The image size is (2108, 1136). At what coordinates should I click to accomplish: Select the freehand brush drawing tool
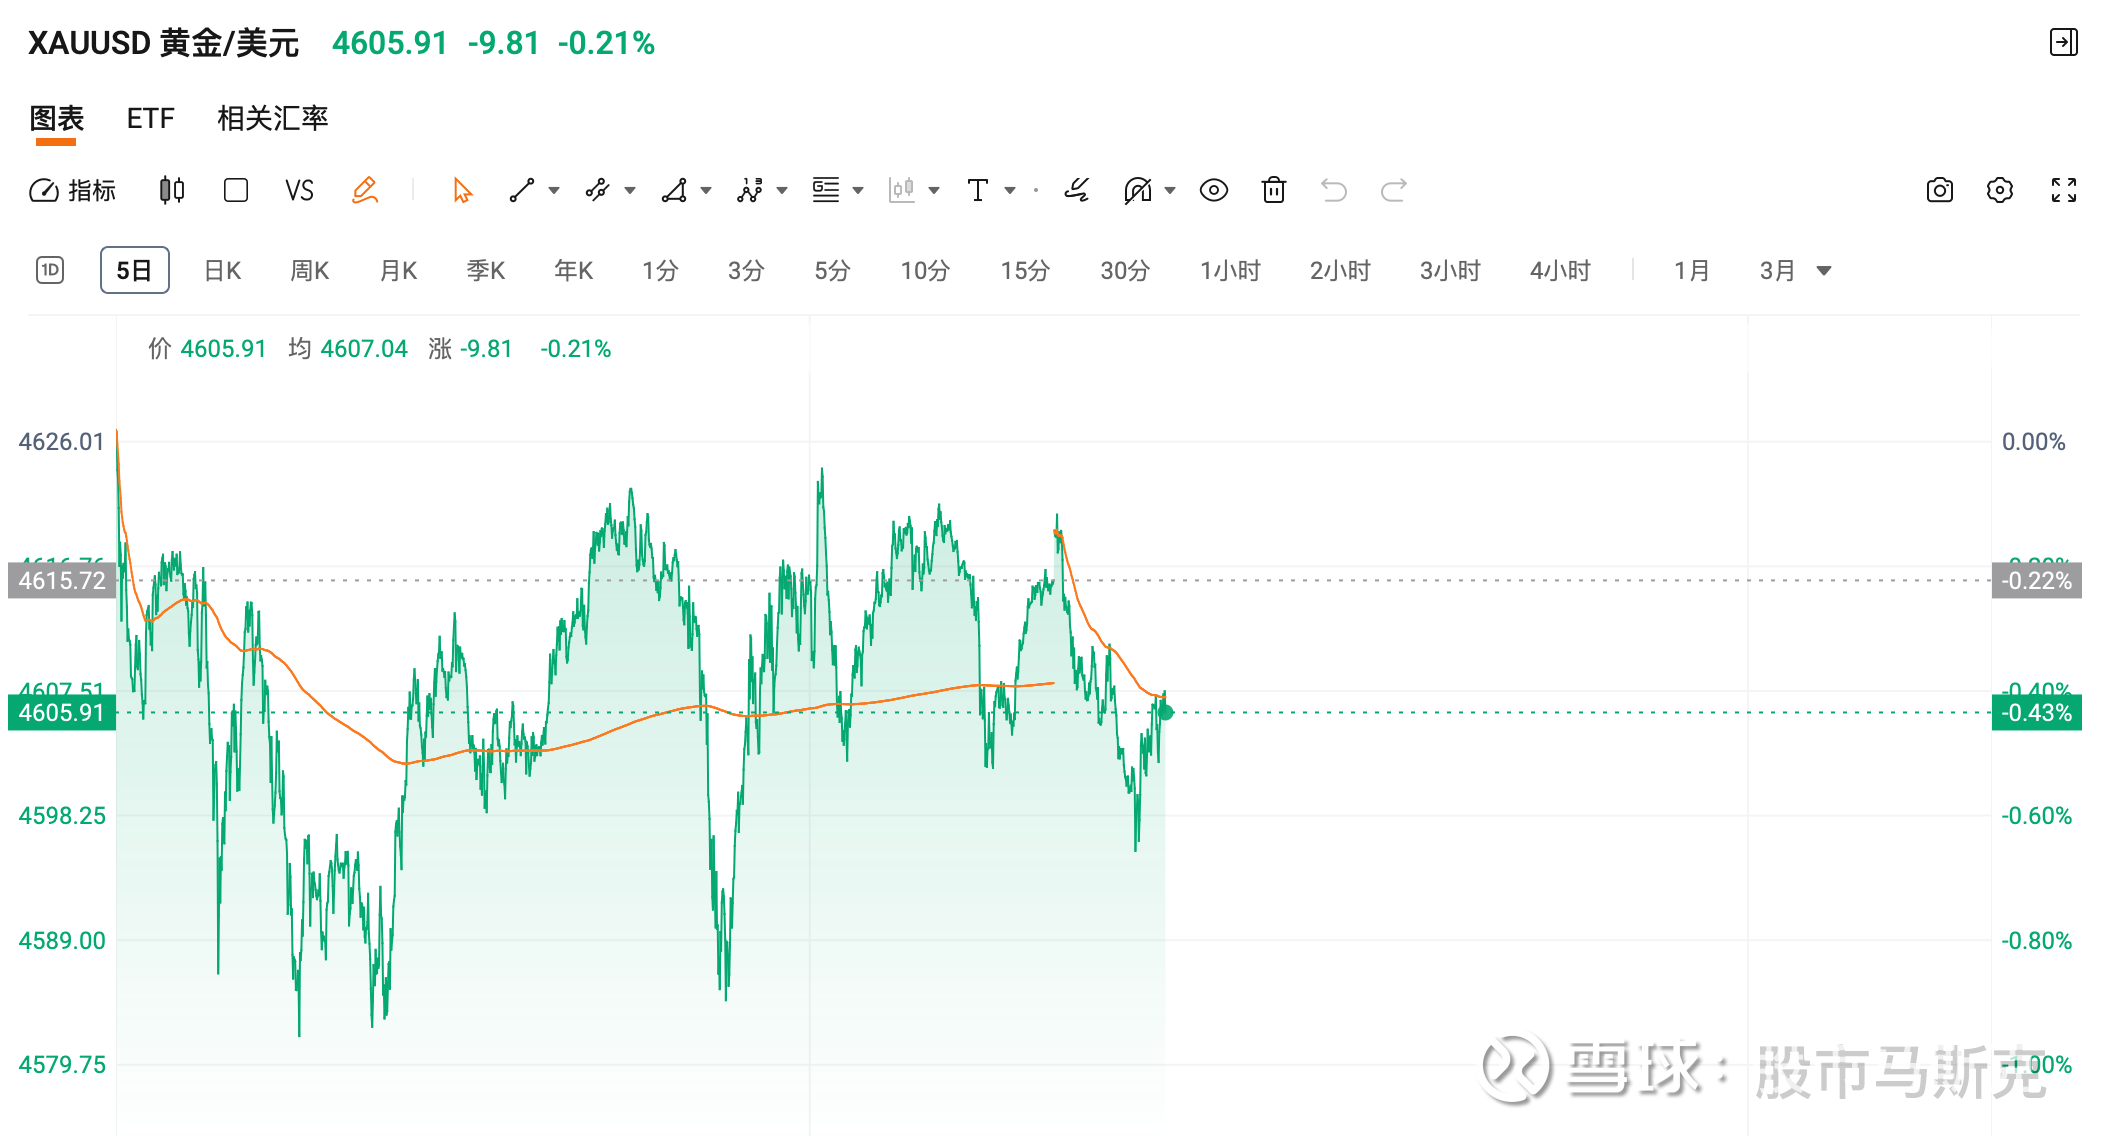1077,190
